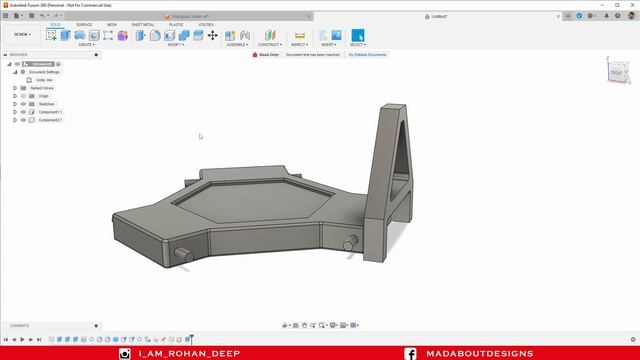
Task: Open the job status clock icon
Action: click(x=590, y=16)
